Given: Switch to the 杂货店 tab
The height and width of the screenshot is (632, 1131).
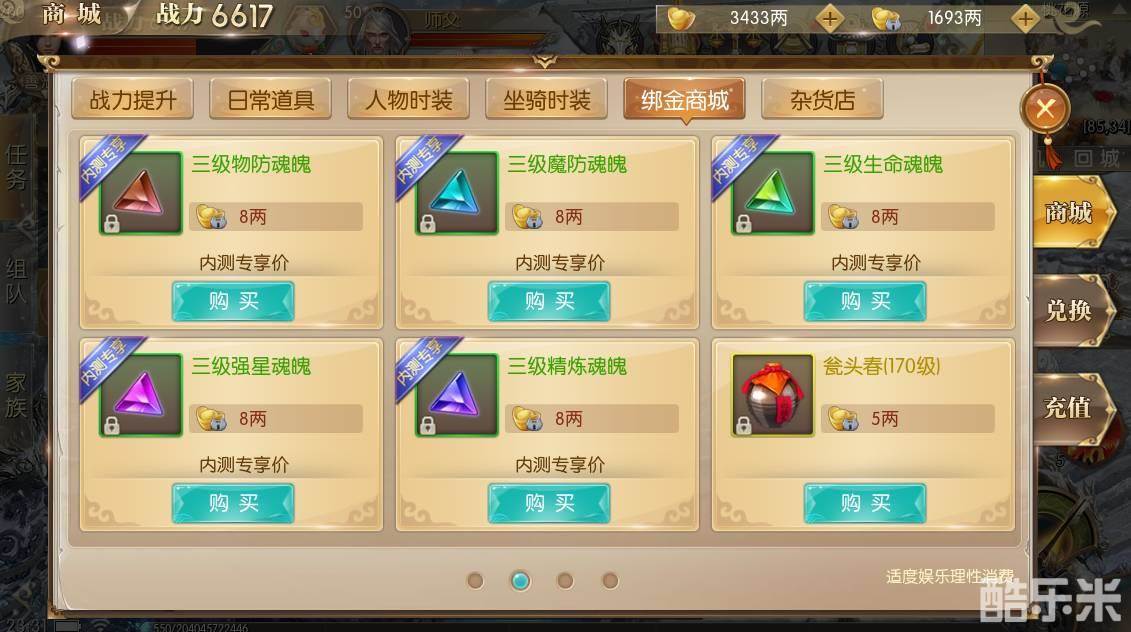Looking at the screenshot, I should pos(822,100).
